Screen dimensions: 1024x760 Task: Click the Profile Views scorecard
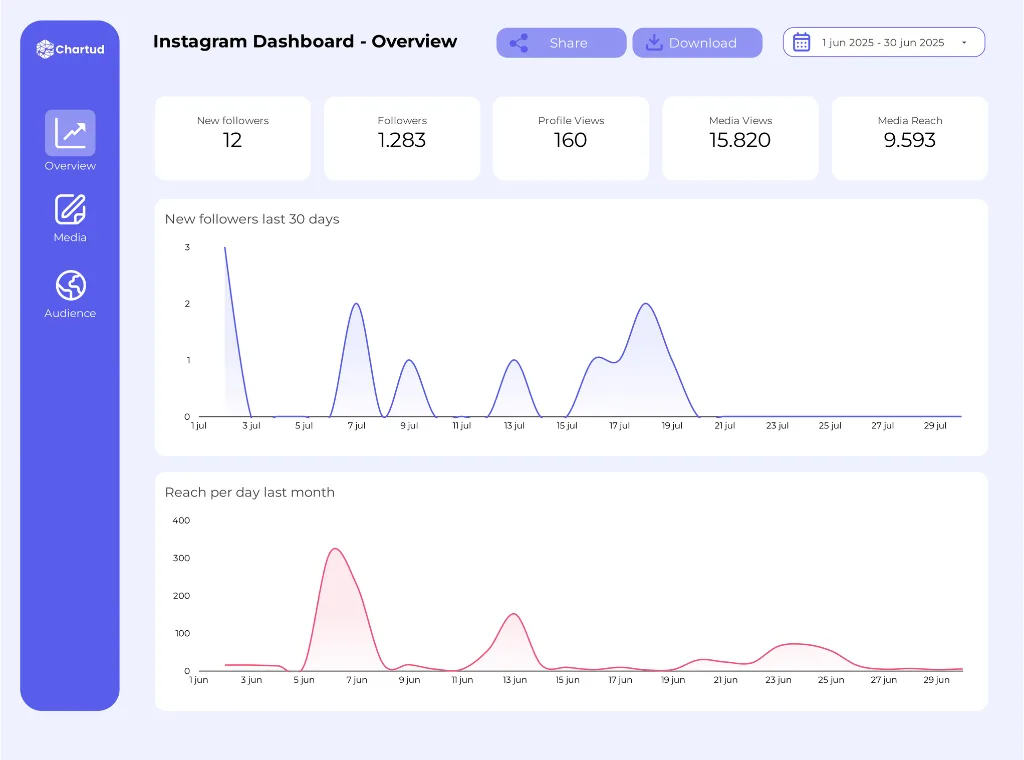(x=571, y=138)
